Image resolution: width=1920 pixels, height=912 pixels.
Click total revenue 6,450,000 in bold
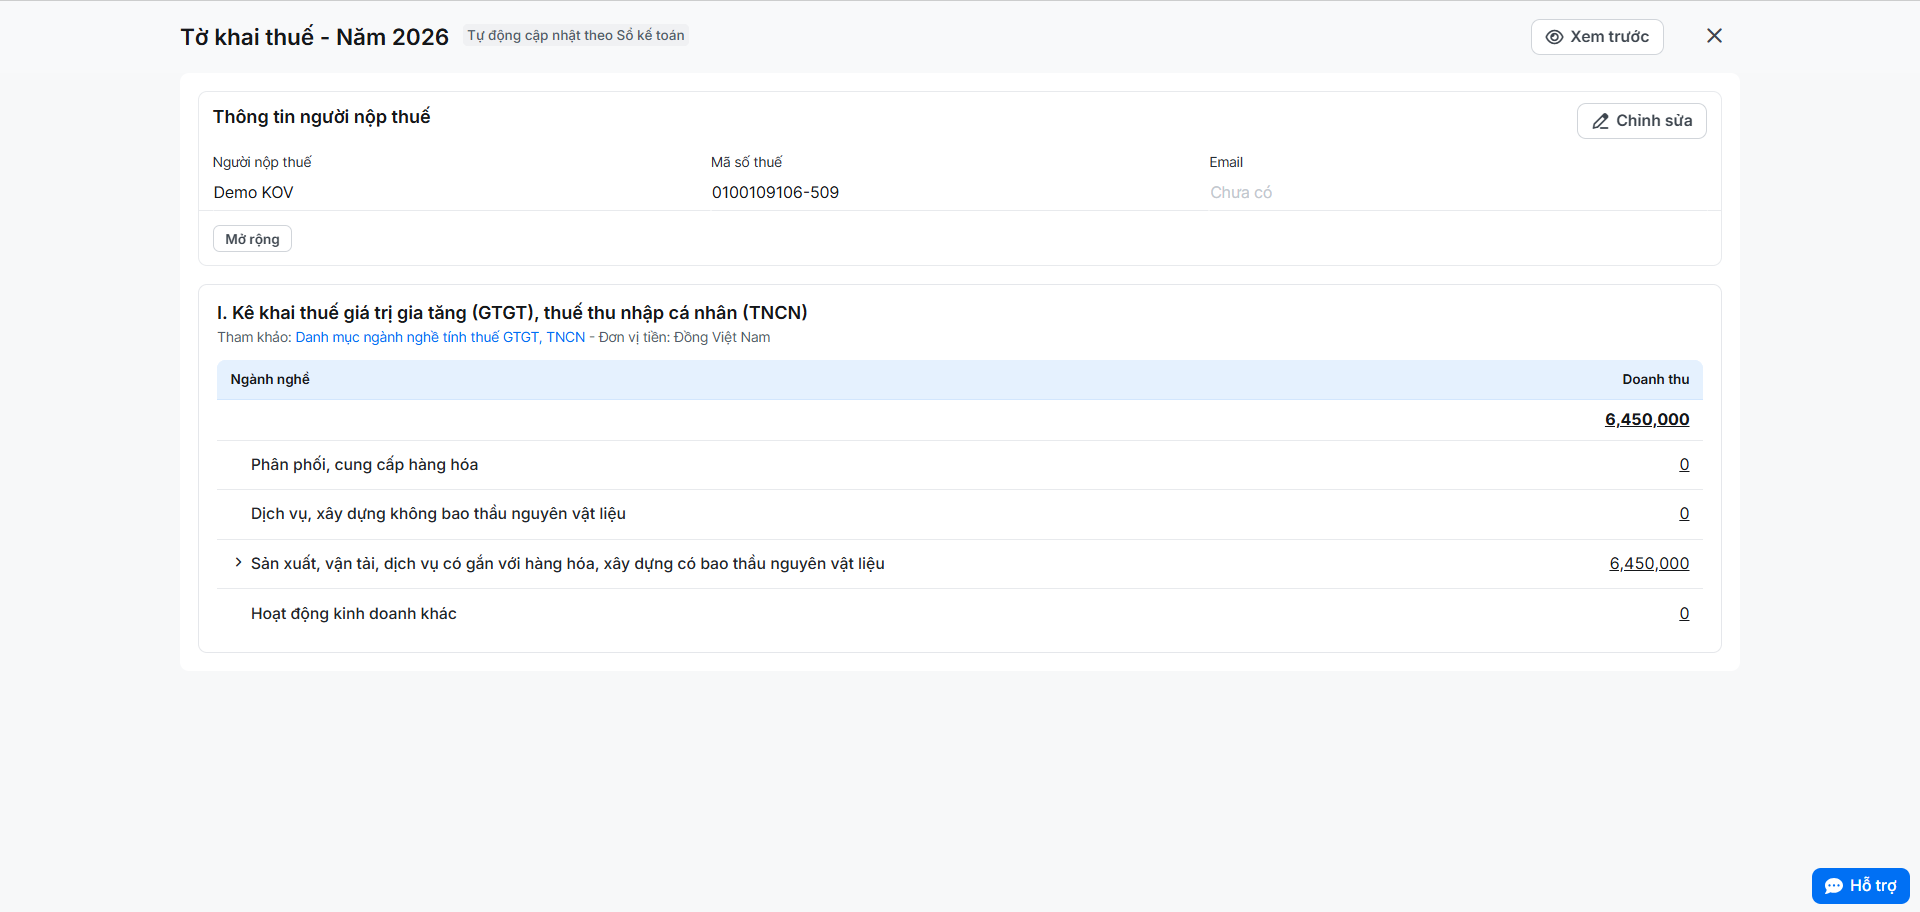pyautogui.click(x=1647, y=420)
